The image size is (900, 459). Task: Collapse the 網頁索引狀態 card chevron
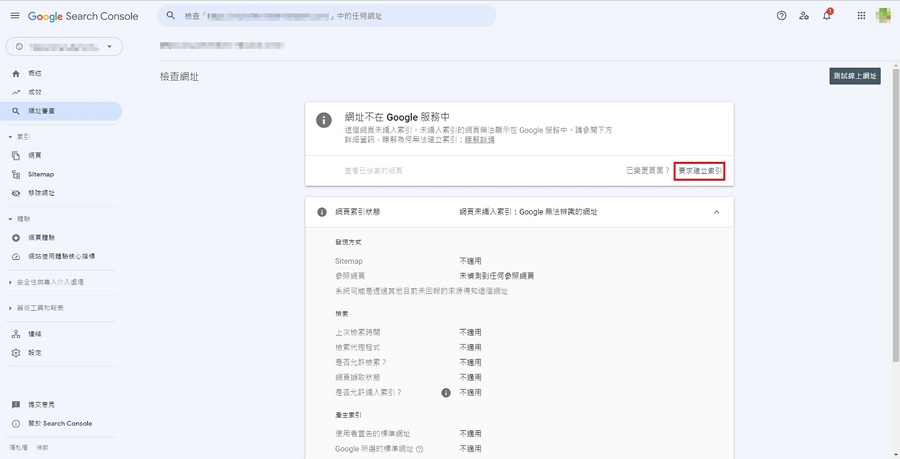click(716, 212)
